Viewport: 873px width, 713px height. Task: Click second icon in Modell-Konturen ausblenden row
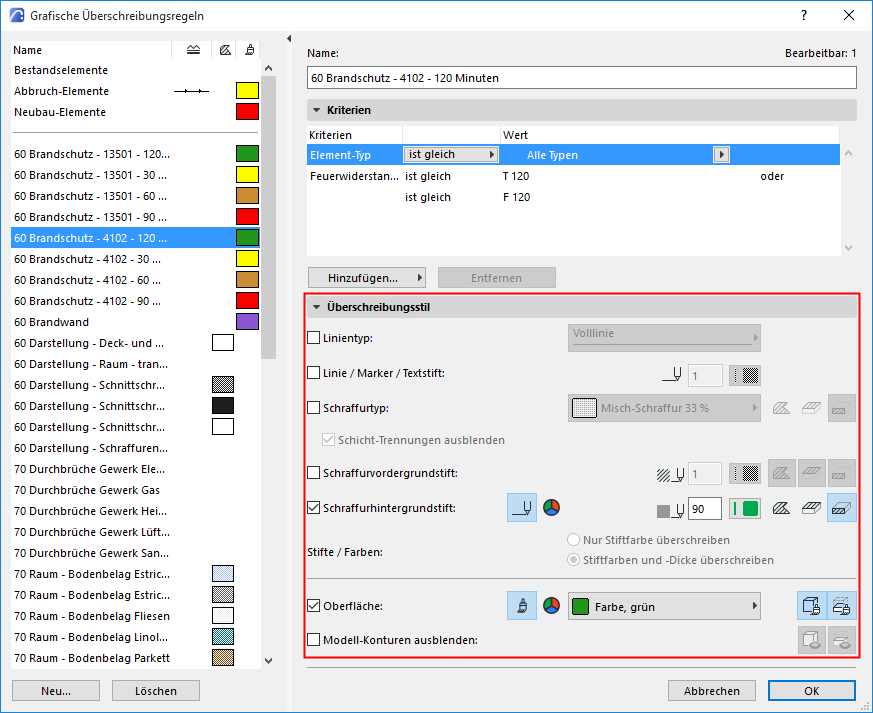click(841, 640)
